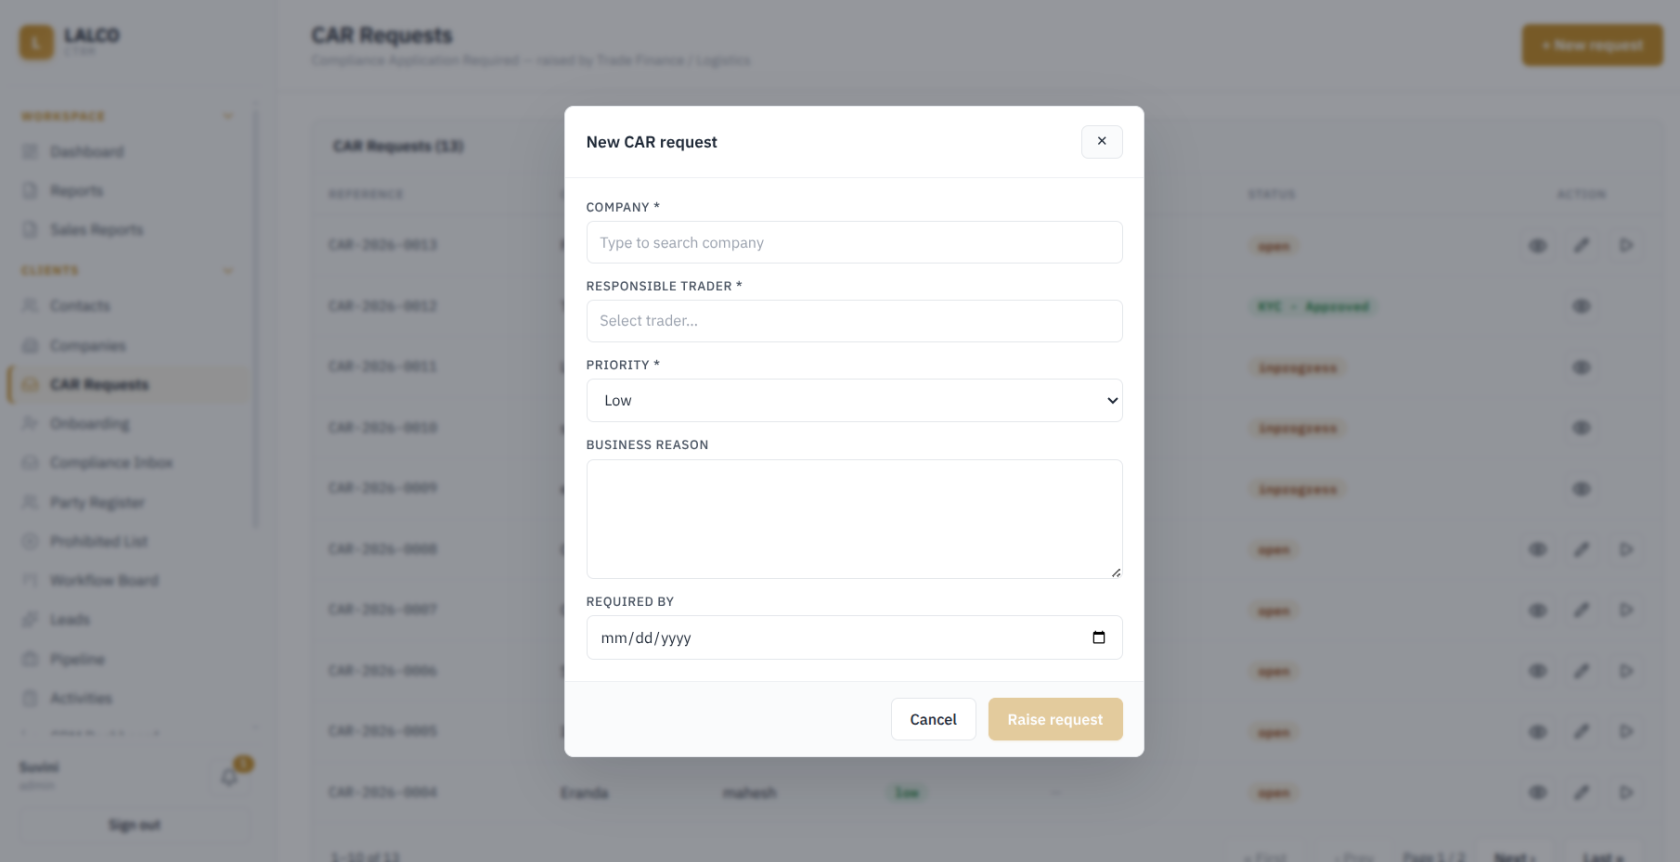1680x862 pixels.
Task: View the KYC Approved request eye icon
Action: pos(1581,306)
